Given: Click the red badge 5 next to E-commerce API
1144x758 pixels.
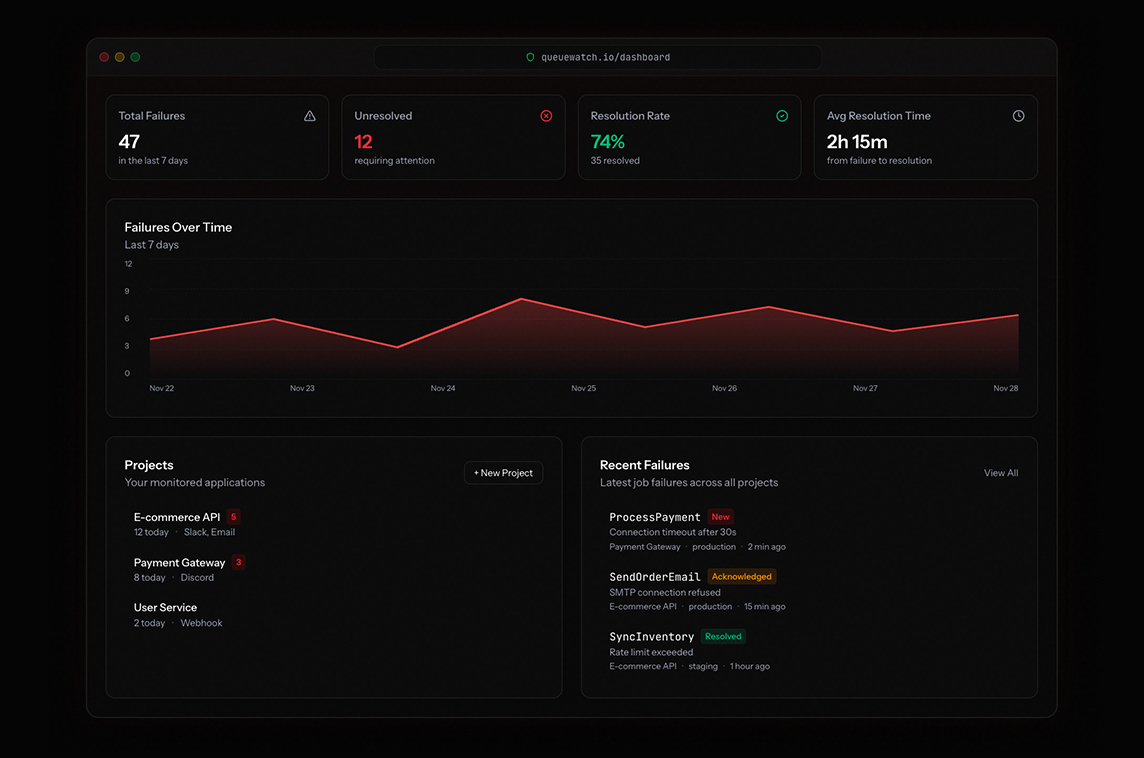Looking at the screenshot, I should coord(233,517).
